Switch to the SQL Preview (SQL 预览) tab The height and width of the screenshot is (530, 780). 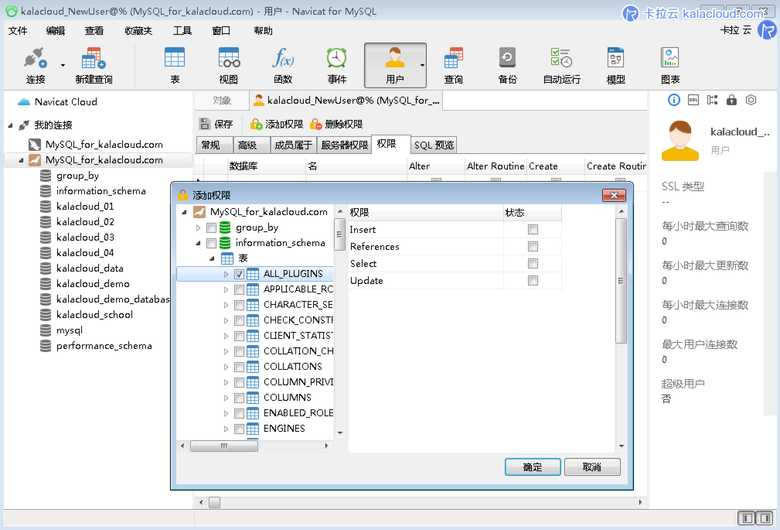tap(434, 145)
